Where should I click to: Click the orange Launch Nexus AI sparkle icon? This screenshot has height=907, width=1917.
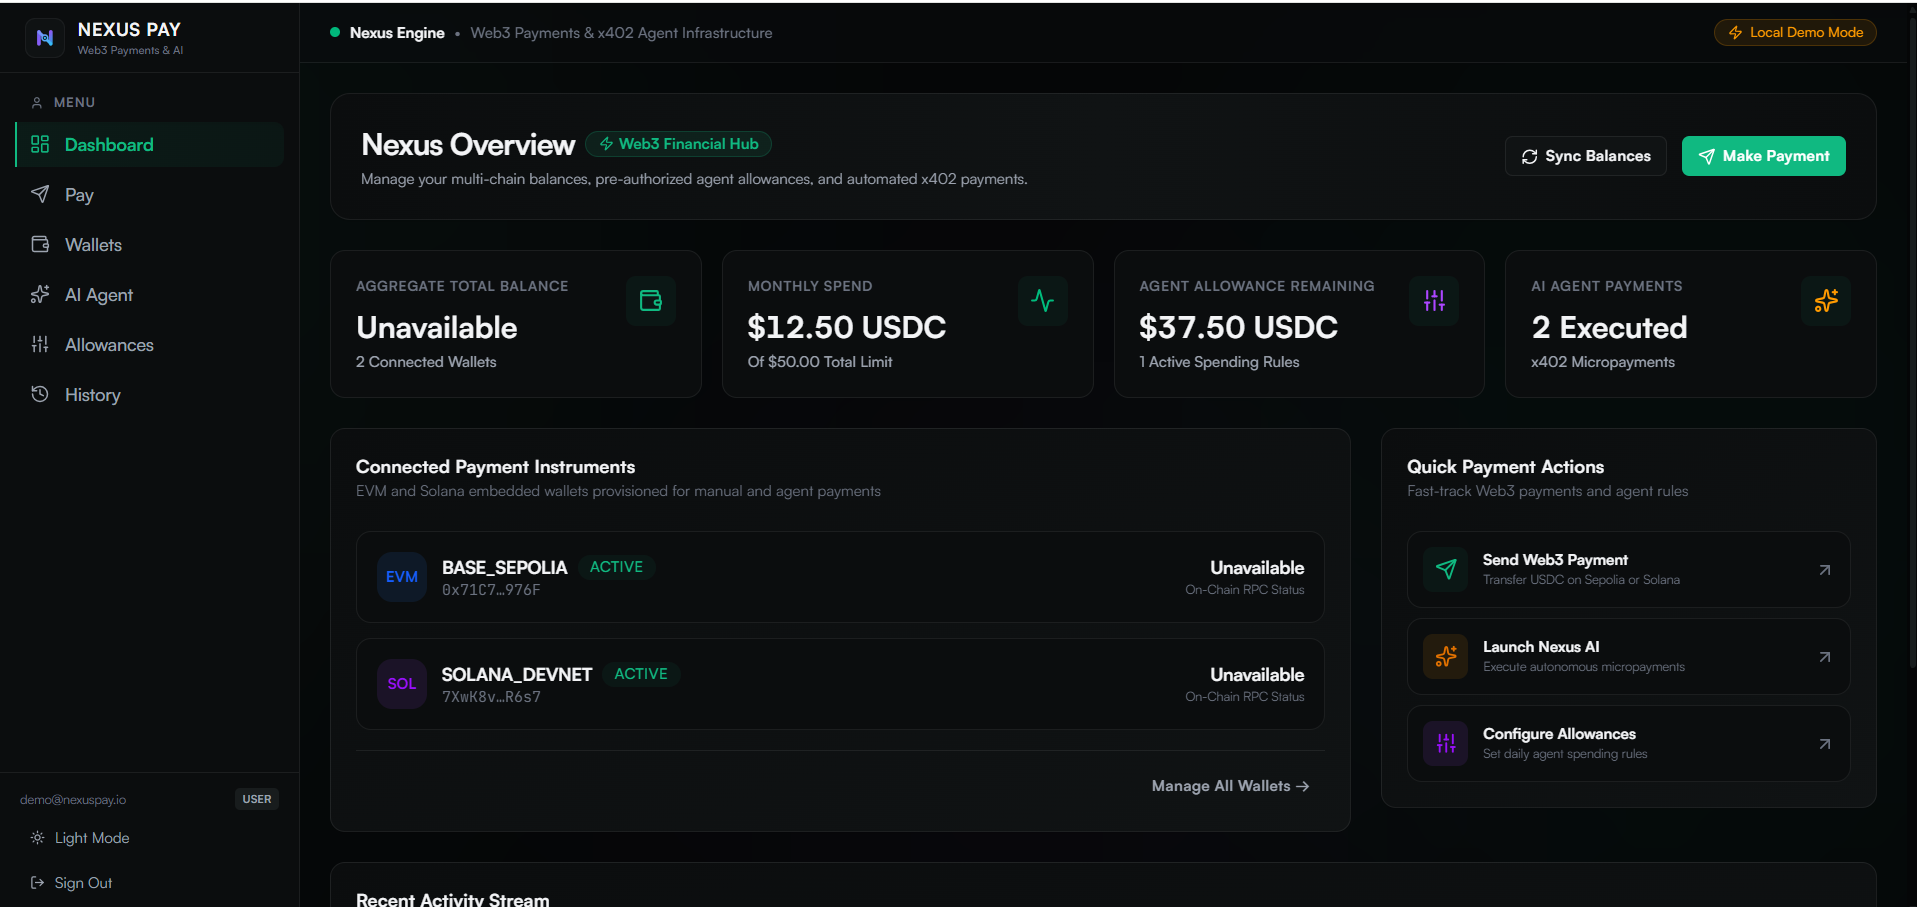pyautogui.click(x=1446, y=657)
